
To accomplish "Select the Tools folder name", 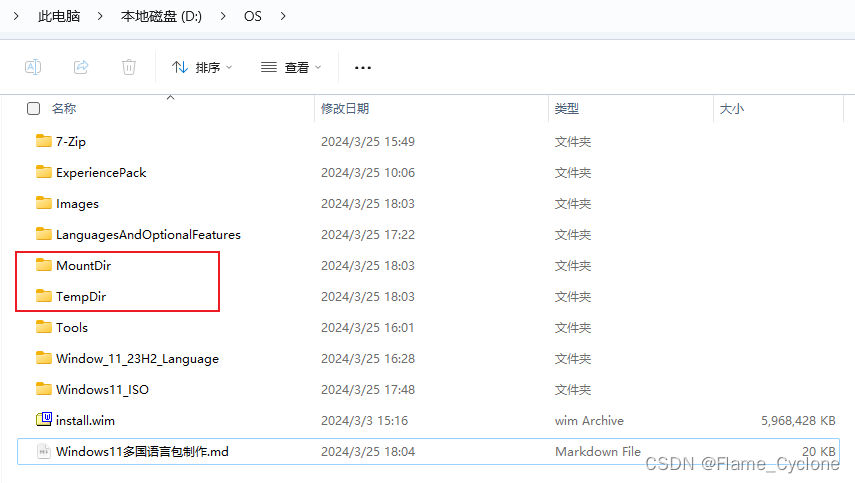I will click(72, 328).
